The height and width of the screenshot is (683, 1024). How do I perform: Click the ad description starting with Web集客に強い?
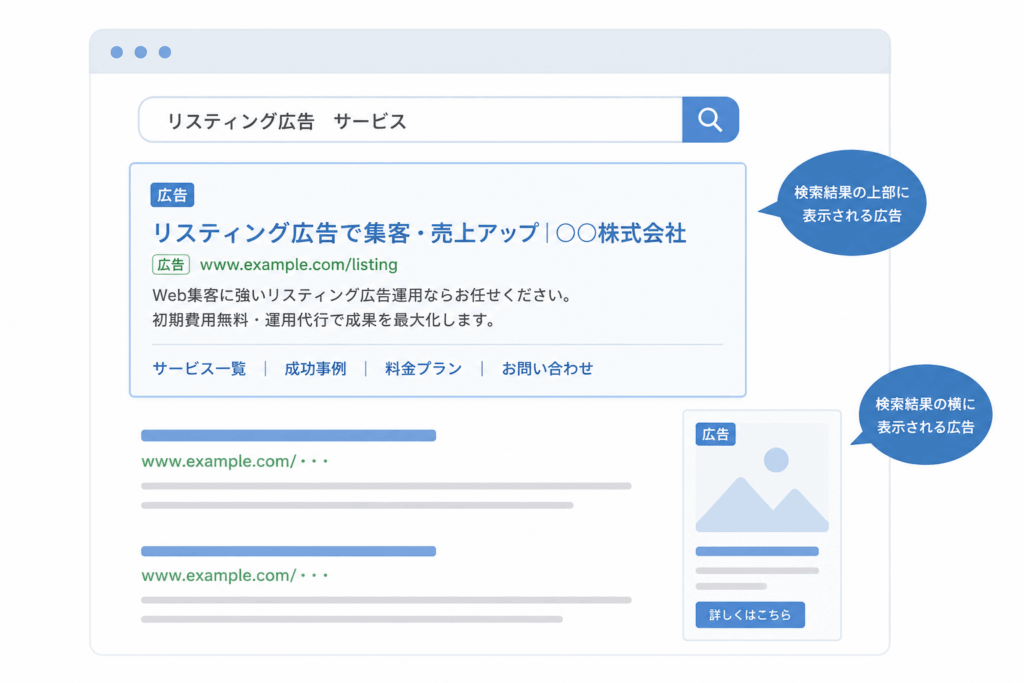363,295
